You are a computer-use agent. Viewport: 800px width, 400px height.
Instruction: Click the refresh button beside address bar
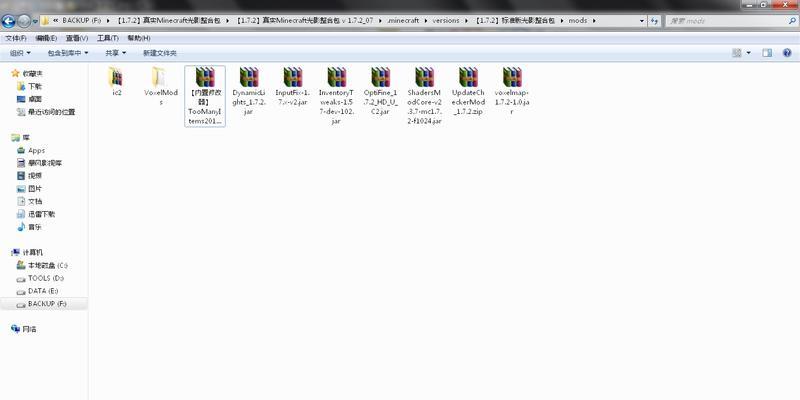pos(655,21)
